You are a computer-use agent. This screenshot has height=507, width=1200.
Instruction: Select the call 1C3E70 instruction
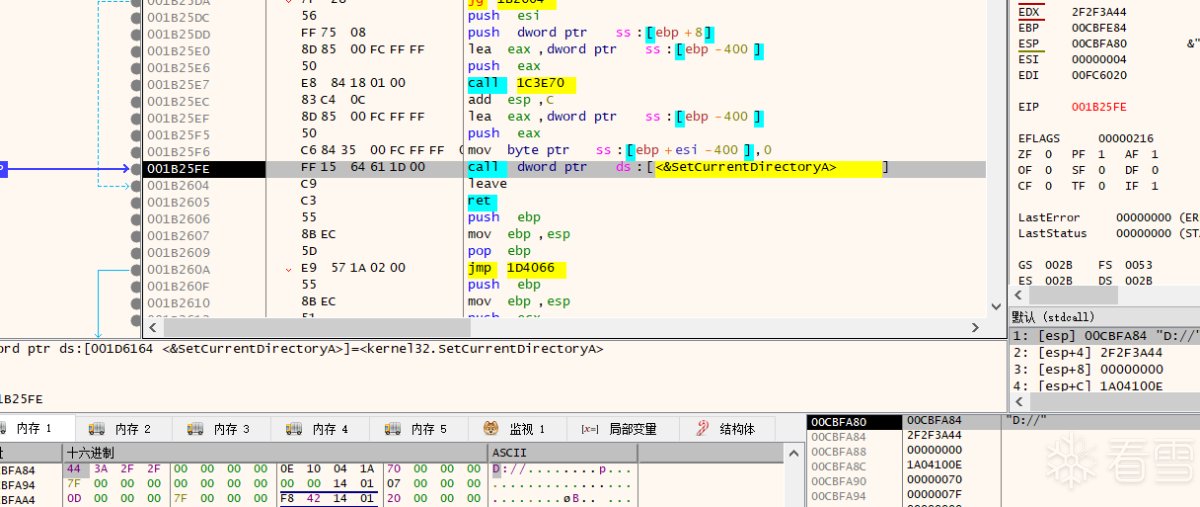(x=524, y=84)
